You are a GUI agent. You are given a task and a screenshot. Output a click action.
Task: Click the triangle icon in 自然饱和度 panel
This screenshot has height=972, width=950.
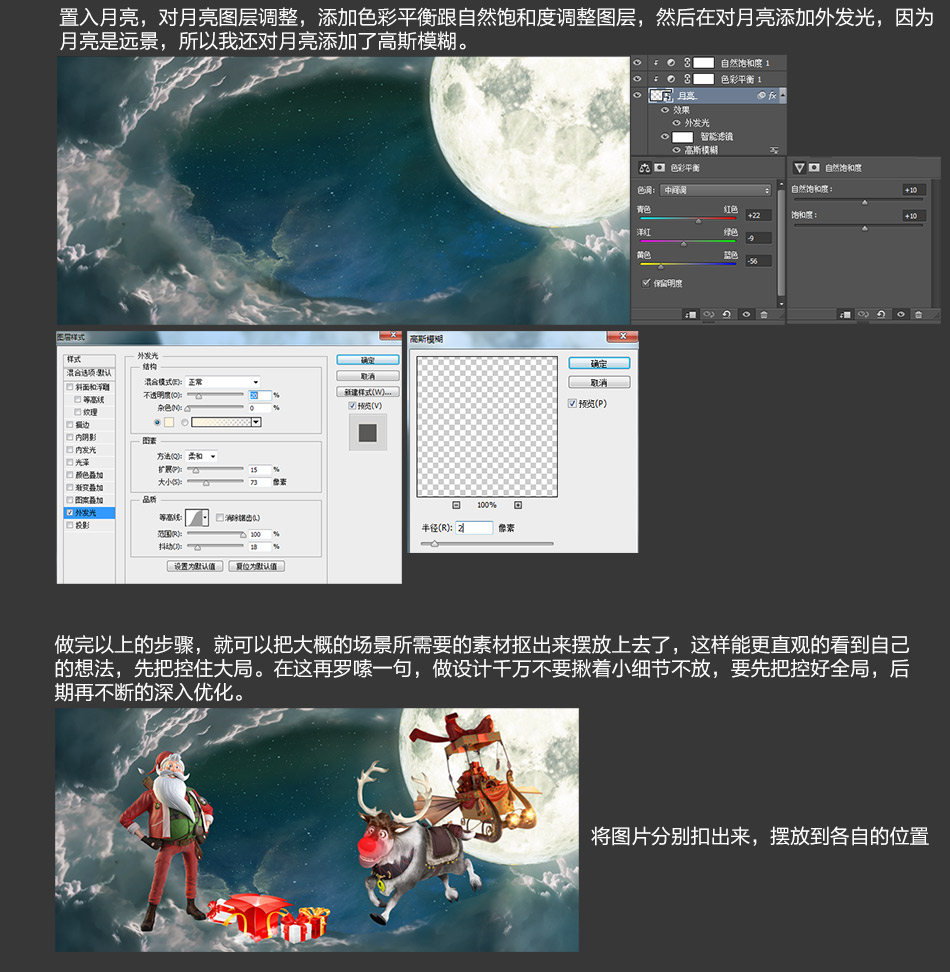[x=799, y=167]
